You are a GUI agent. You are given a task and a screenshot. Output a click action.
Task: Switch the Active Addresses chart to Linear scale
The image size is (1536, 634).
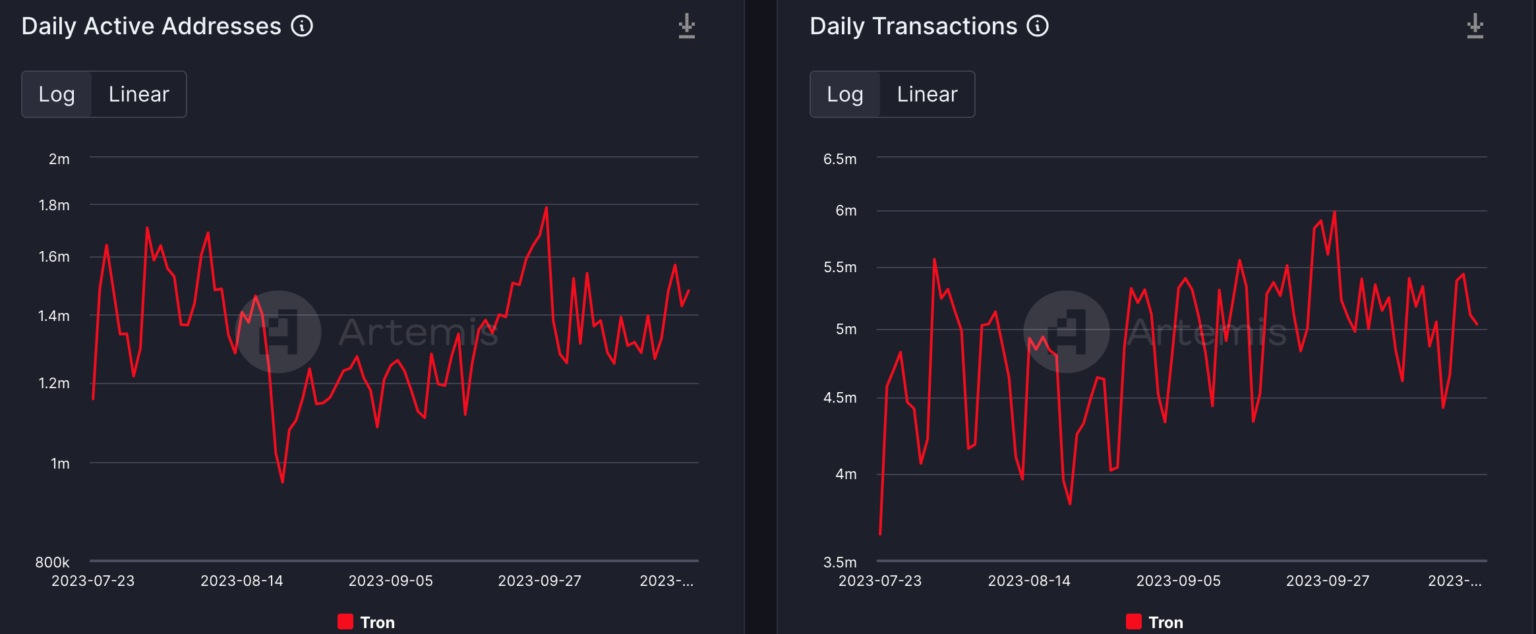point(139,94)
